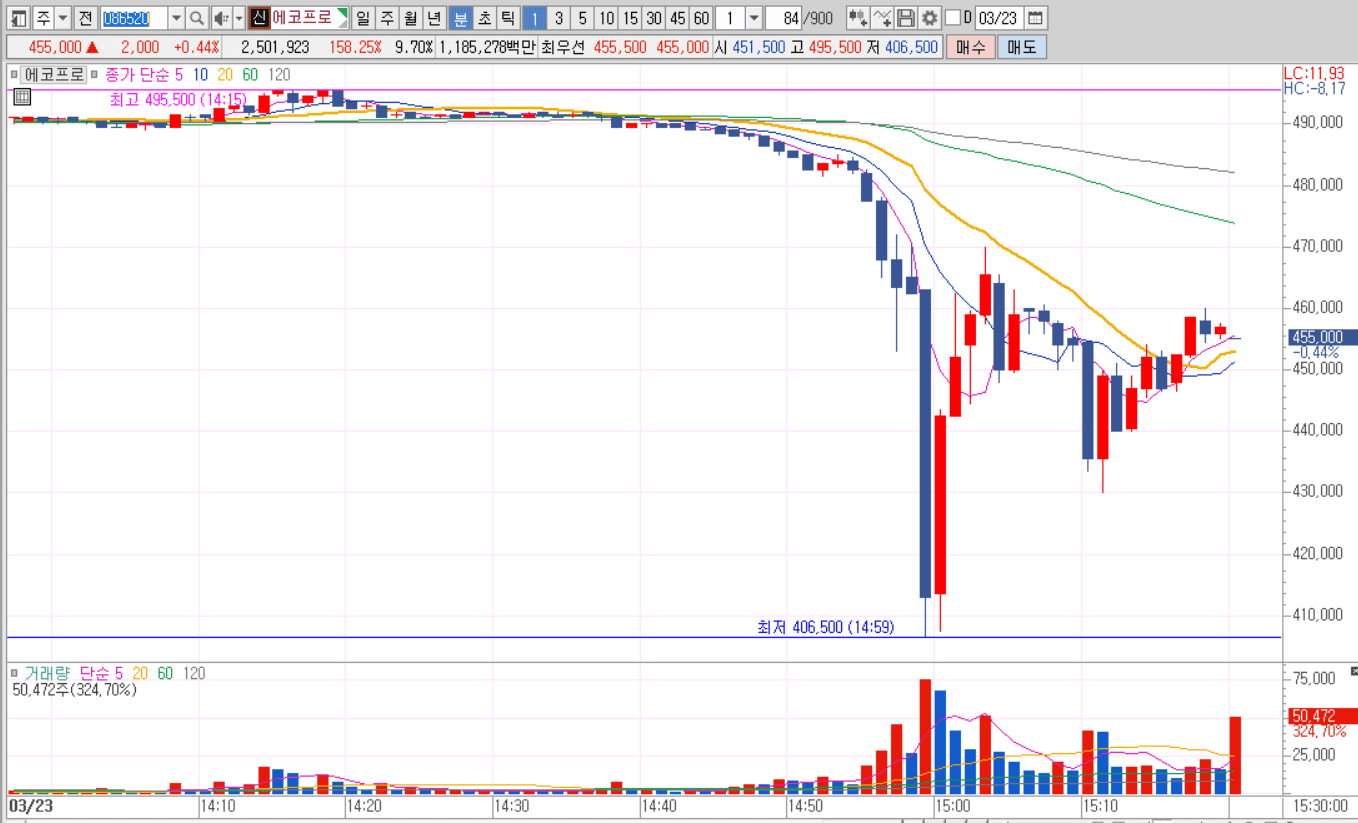The width and height of the screenshot is (1358, 823).
Task: Open the interval value dropdown arrow
Action: 754,17
